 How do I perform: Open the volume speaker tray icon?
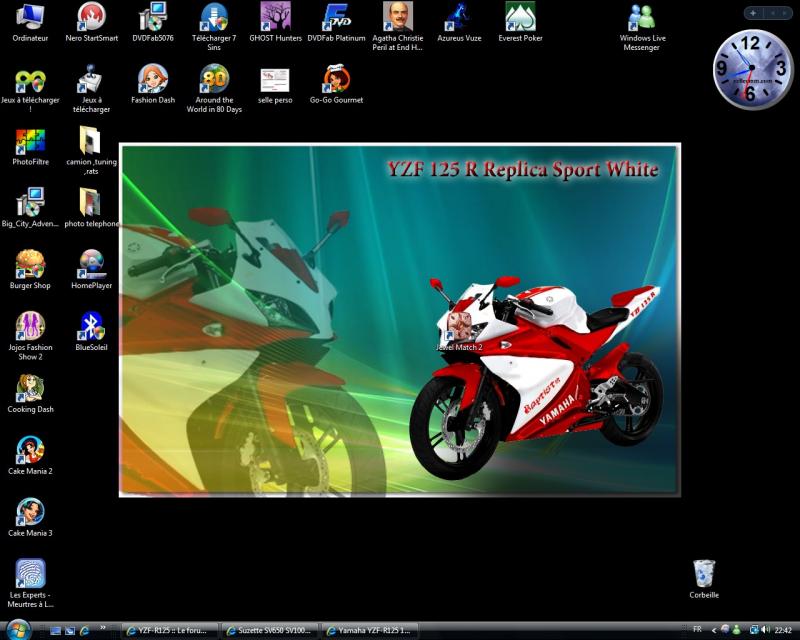tap(766, 630)
